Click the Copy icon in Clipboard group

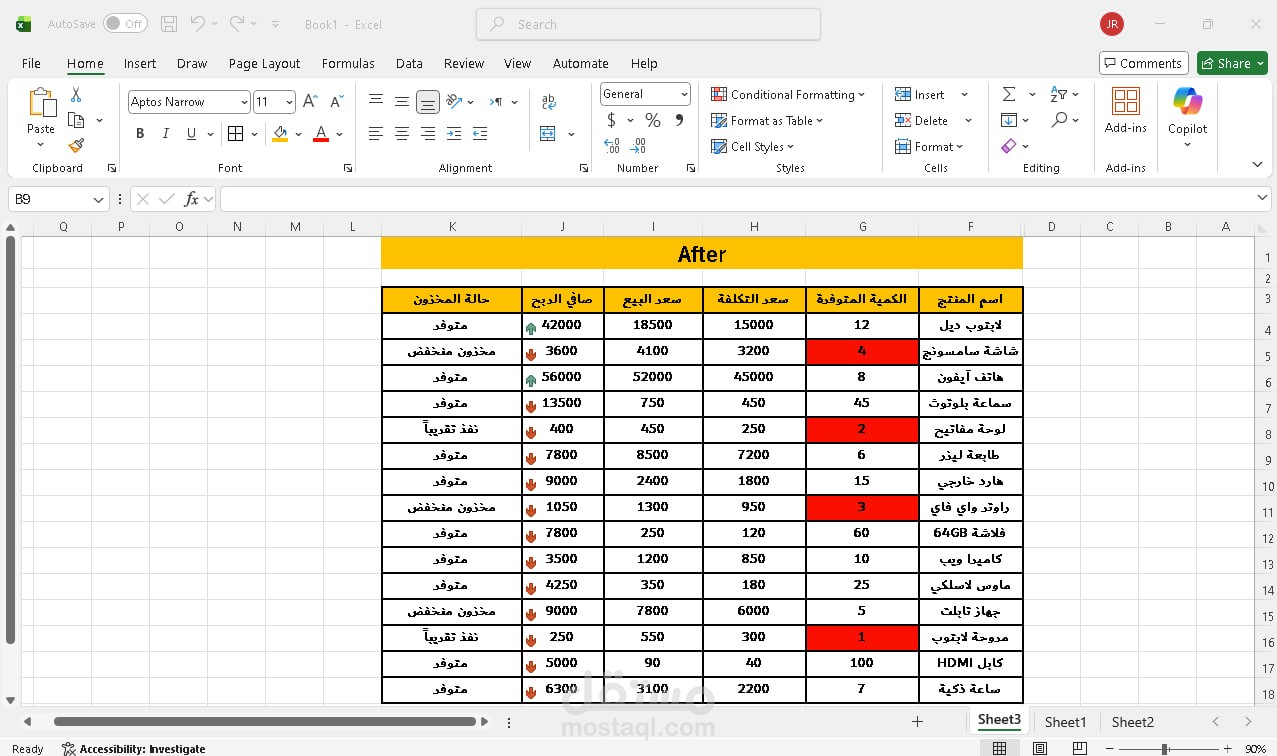point(76,120)
